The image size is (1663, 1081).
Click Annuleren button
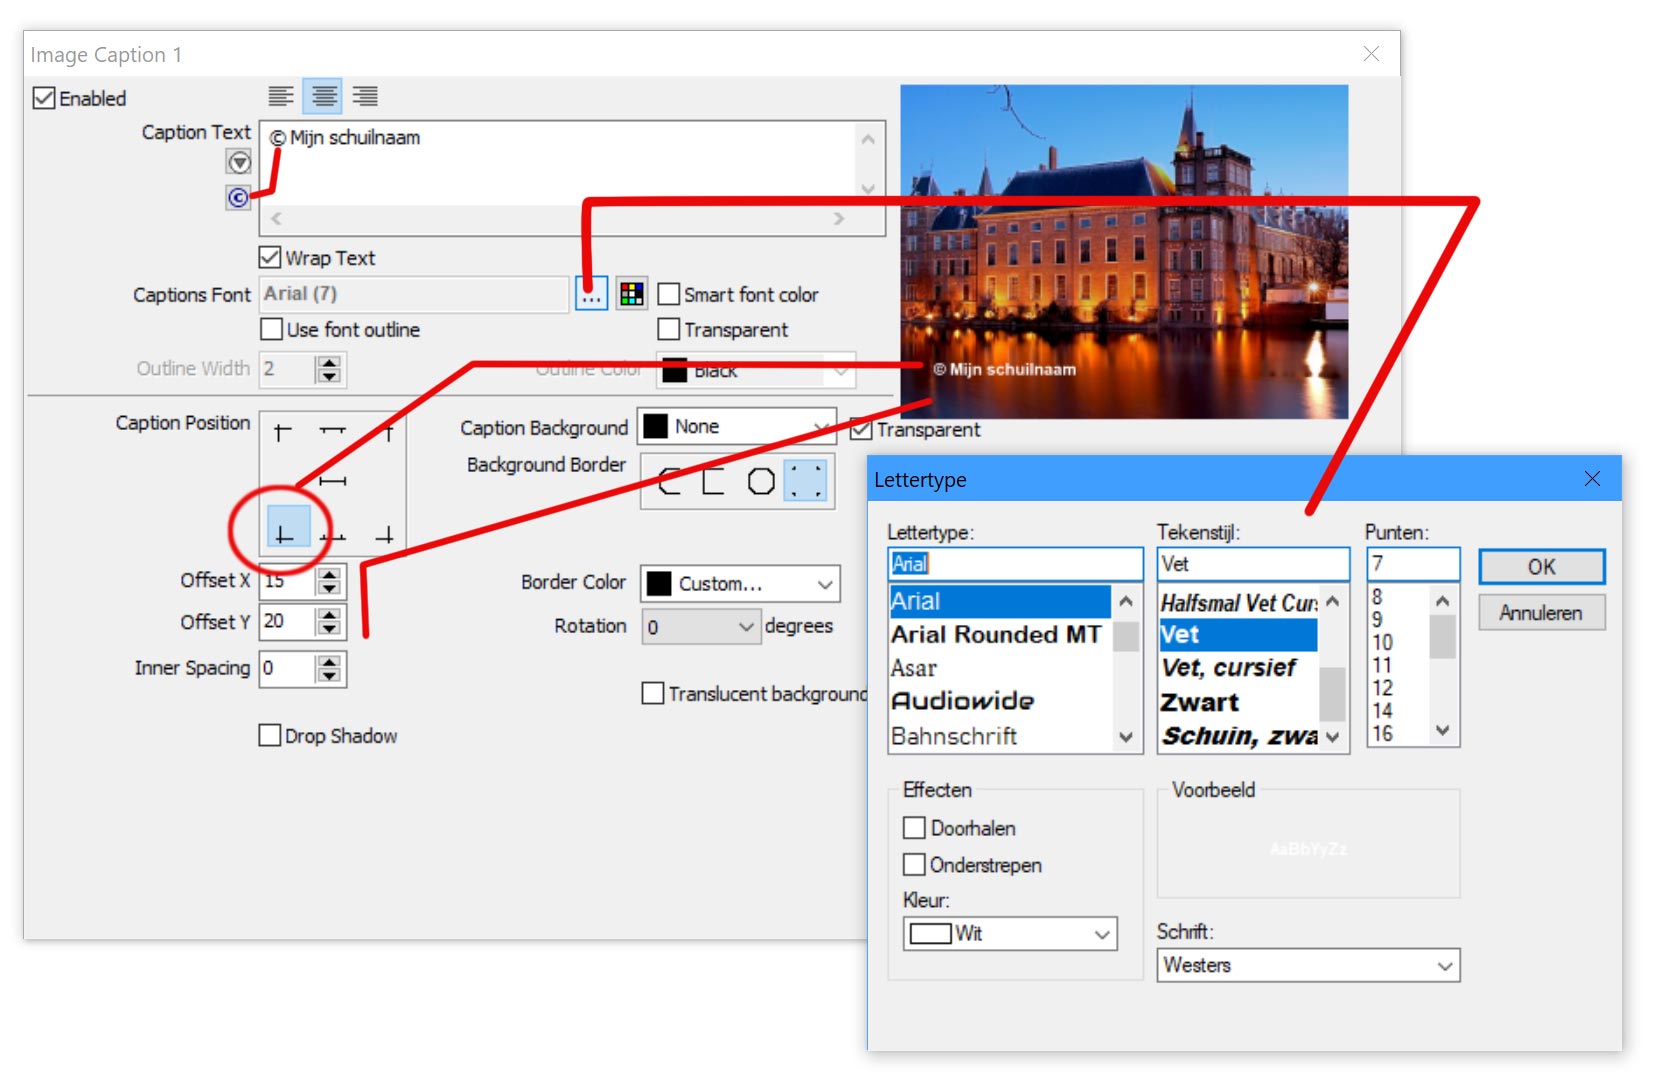coord(1541,613)
